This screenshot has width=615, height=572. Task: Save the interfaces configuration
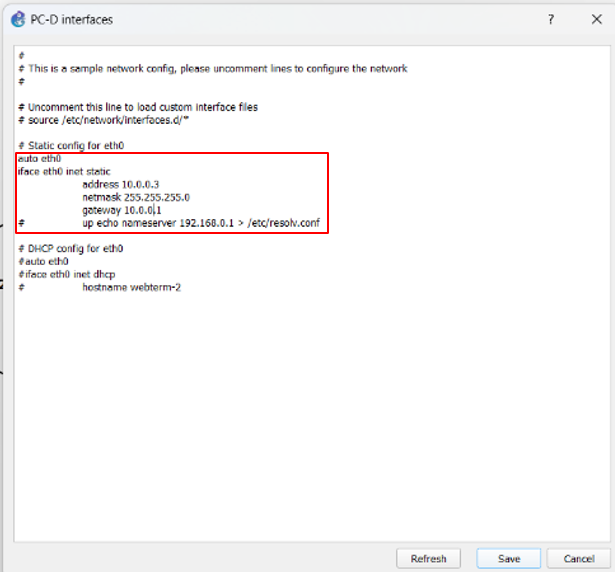[508, 558]
